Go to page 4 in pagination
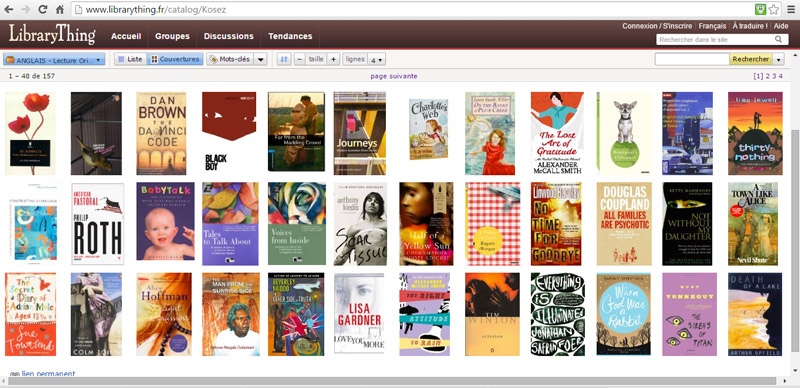The width and height of the screenshot is (800, 388). [781, 76]
